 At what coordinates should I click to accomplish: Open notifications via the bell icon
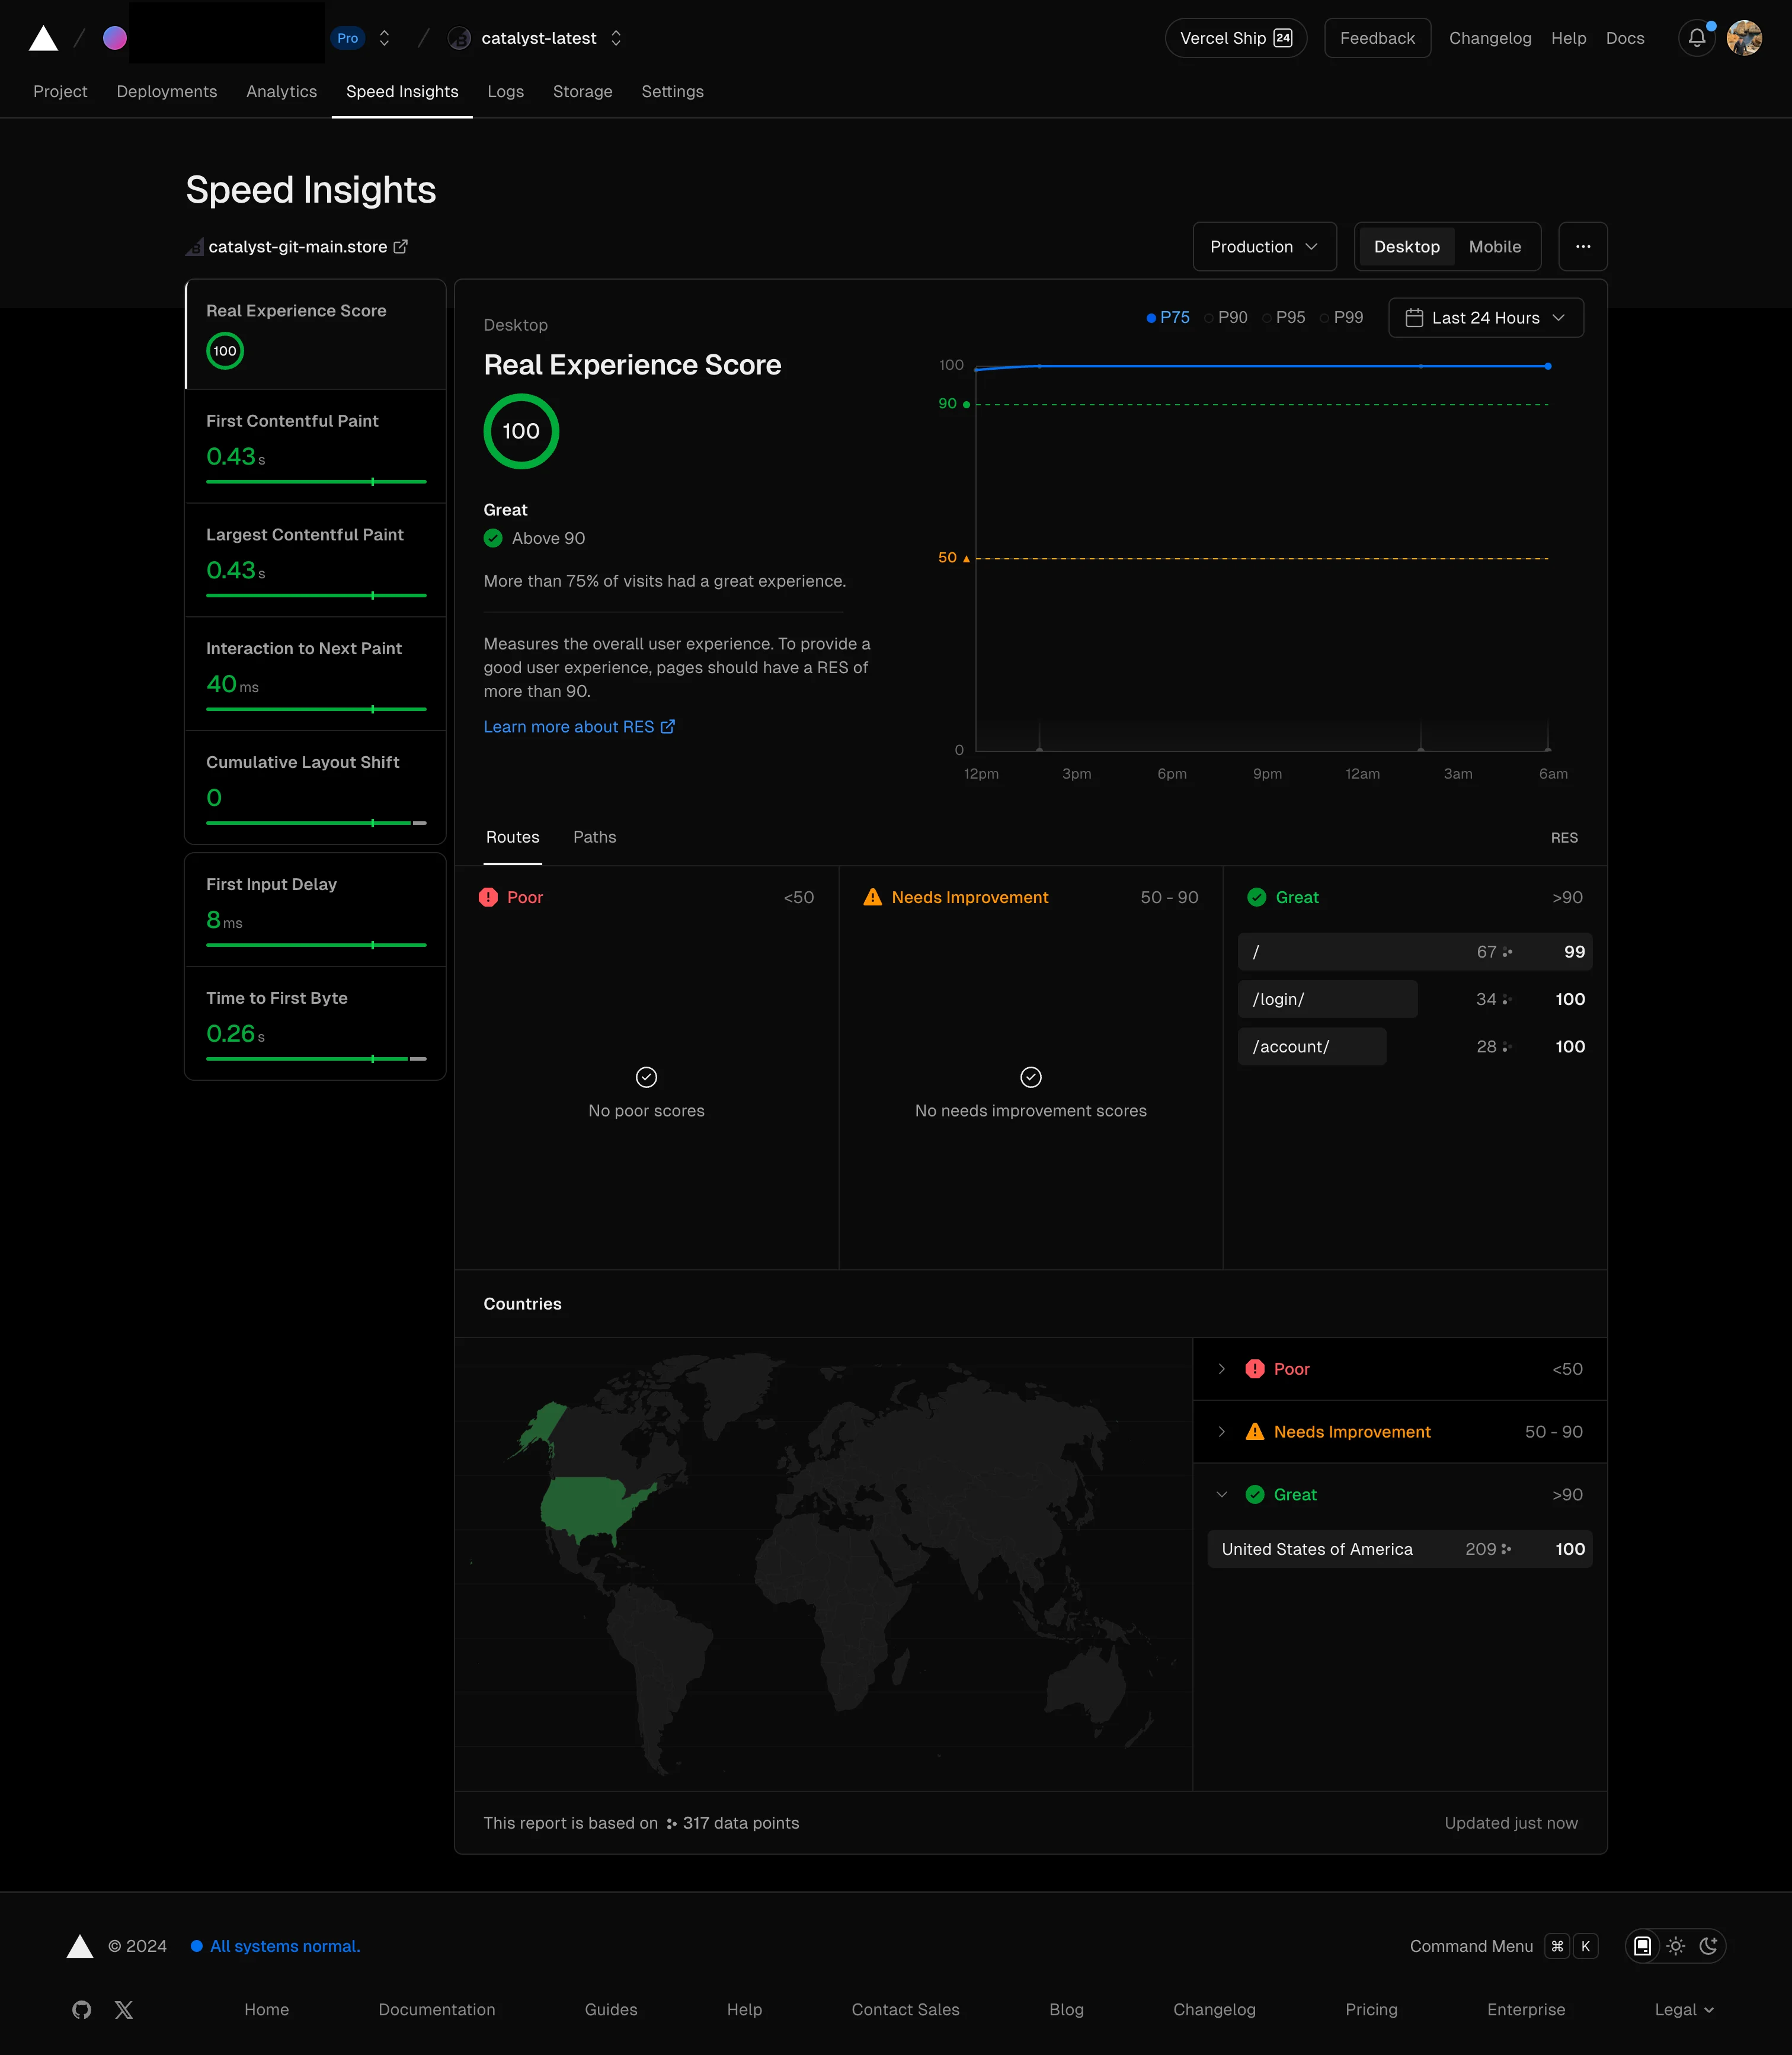(x=1697, y=38)
